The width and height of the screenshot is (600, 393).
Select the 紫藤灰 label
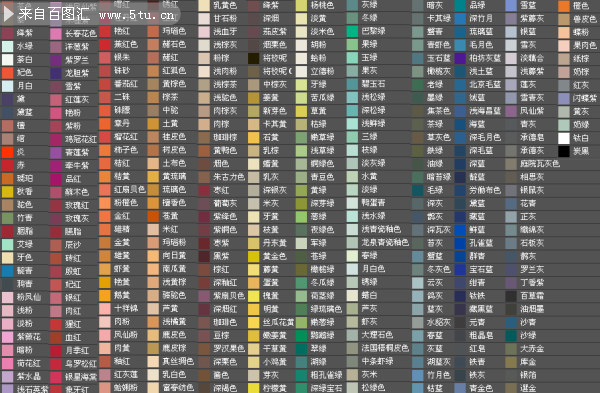click(532, 19)
